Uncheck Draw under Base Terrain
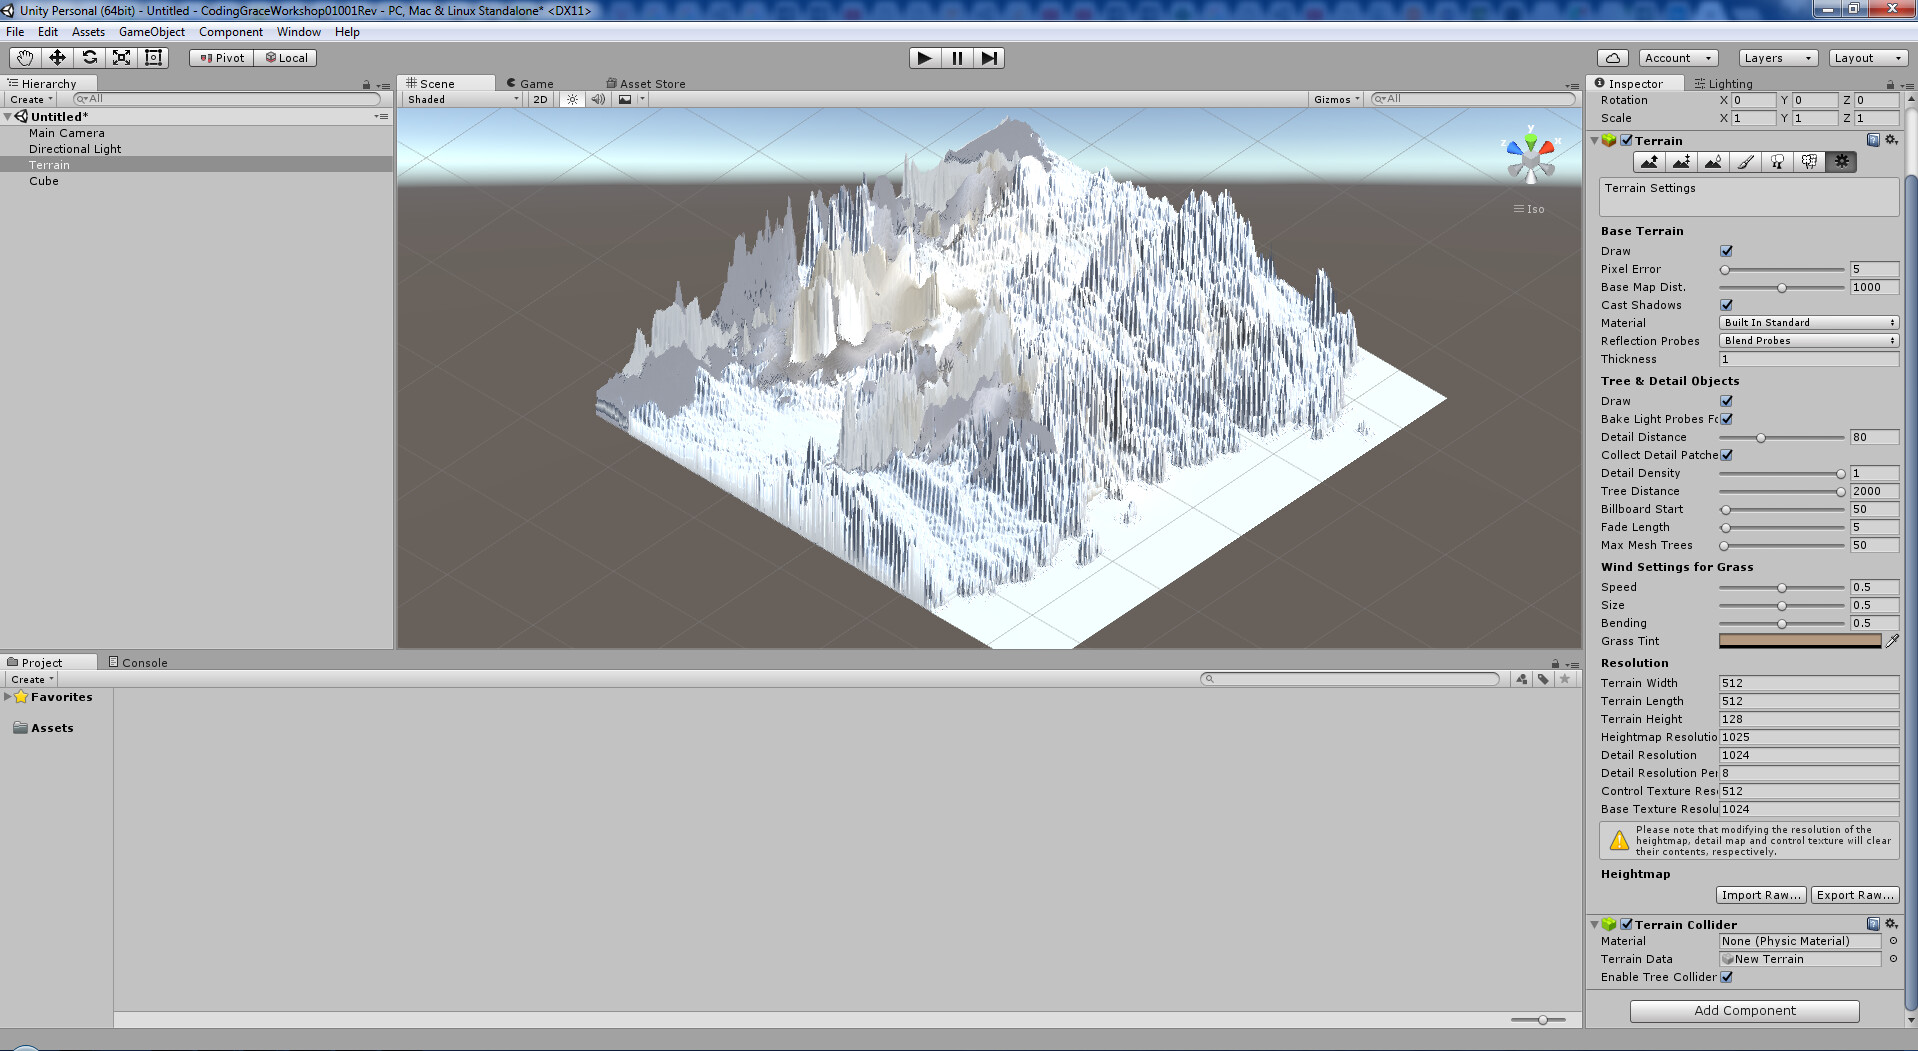1918x1051 pixels. click(1726, 251)
